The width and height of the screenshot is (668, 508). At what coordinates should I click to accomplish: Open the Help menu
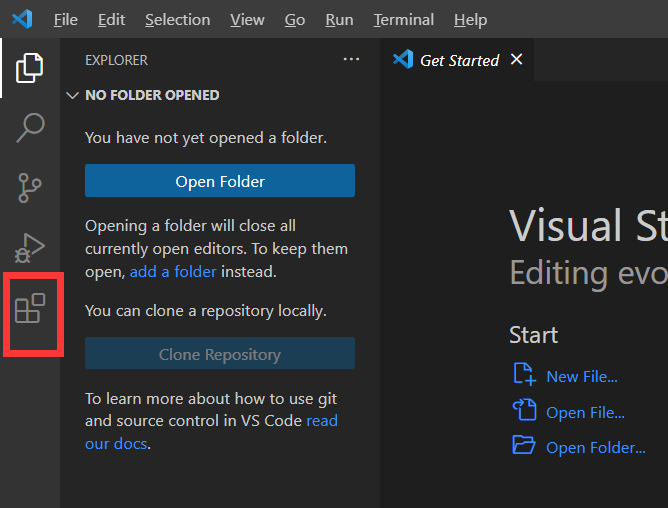[x=470, y=20]
